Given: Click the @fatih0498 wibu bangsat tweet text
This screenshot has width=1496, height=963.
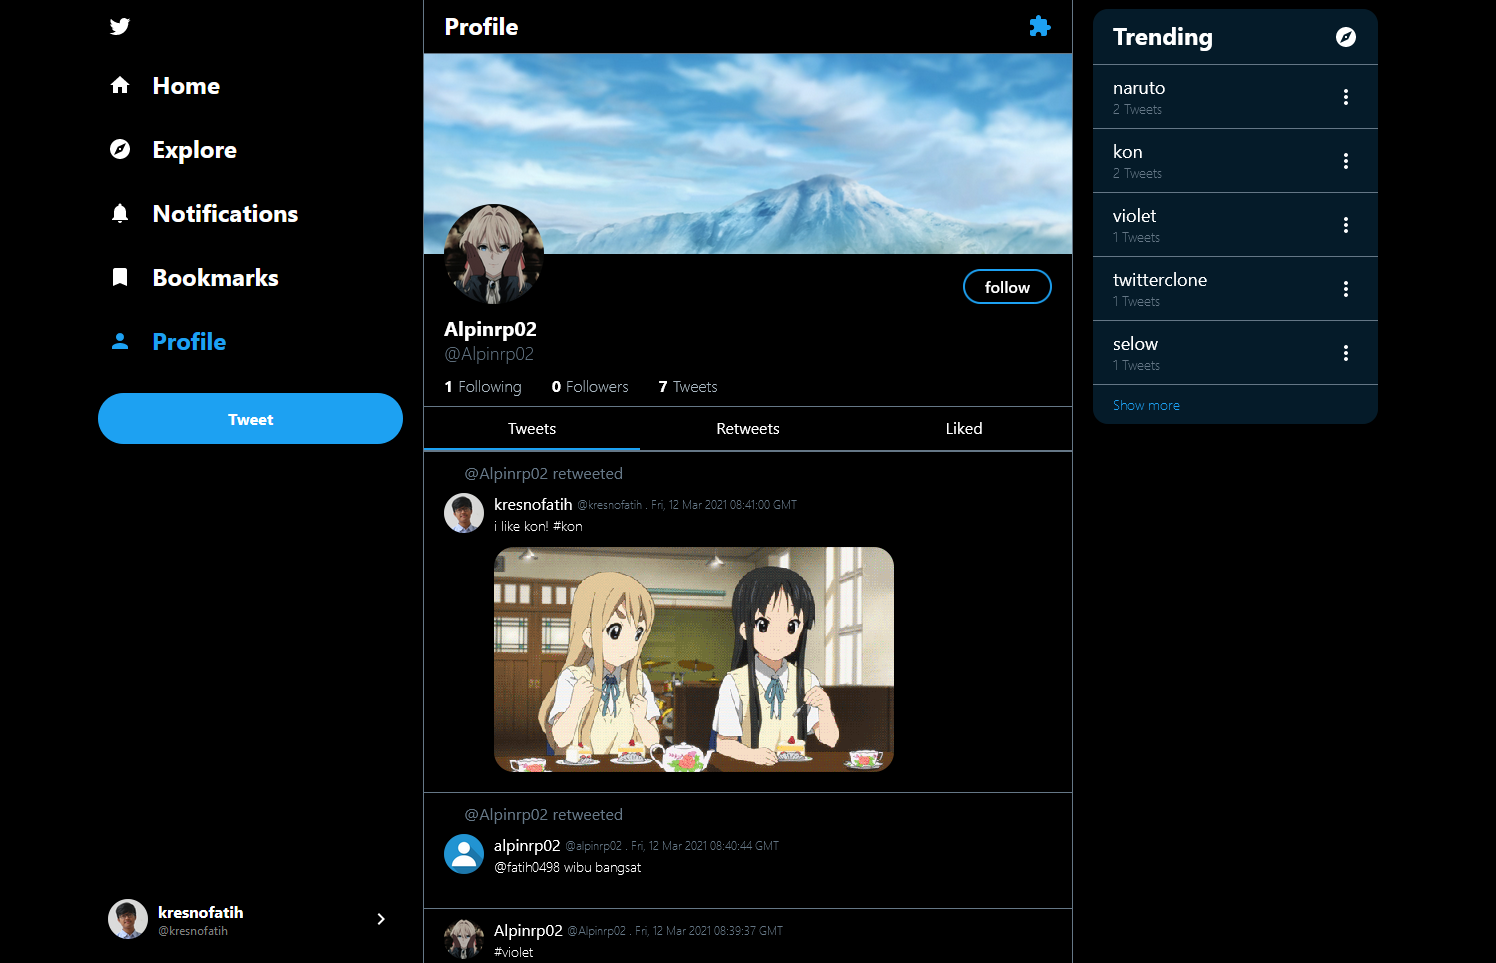Looking at the screenshot, I should 567,868.
